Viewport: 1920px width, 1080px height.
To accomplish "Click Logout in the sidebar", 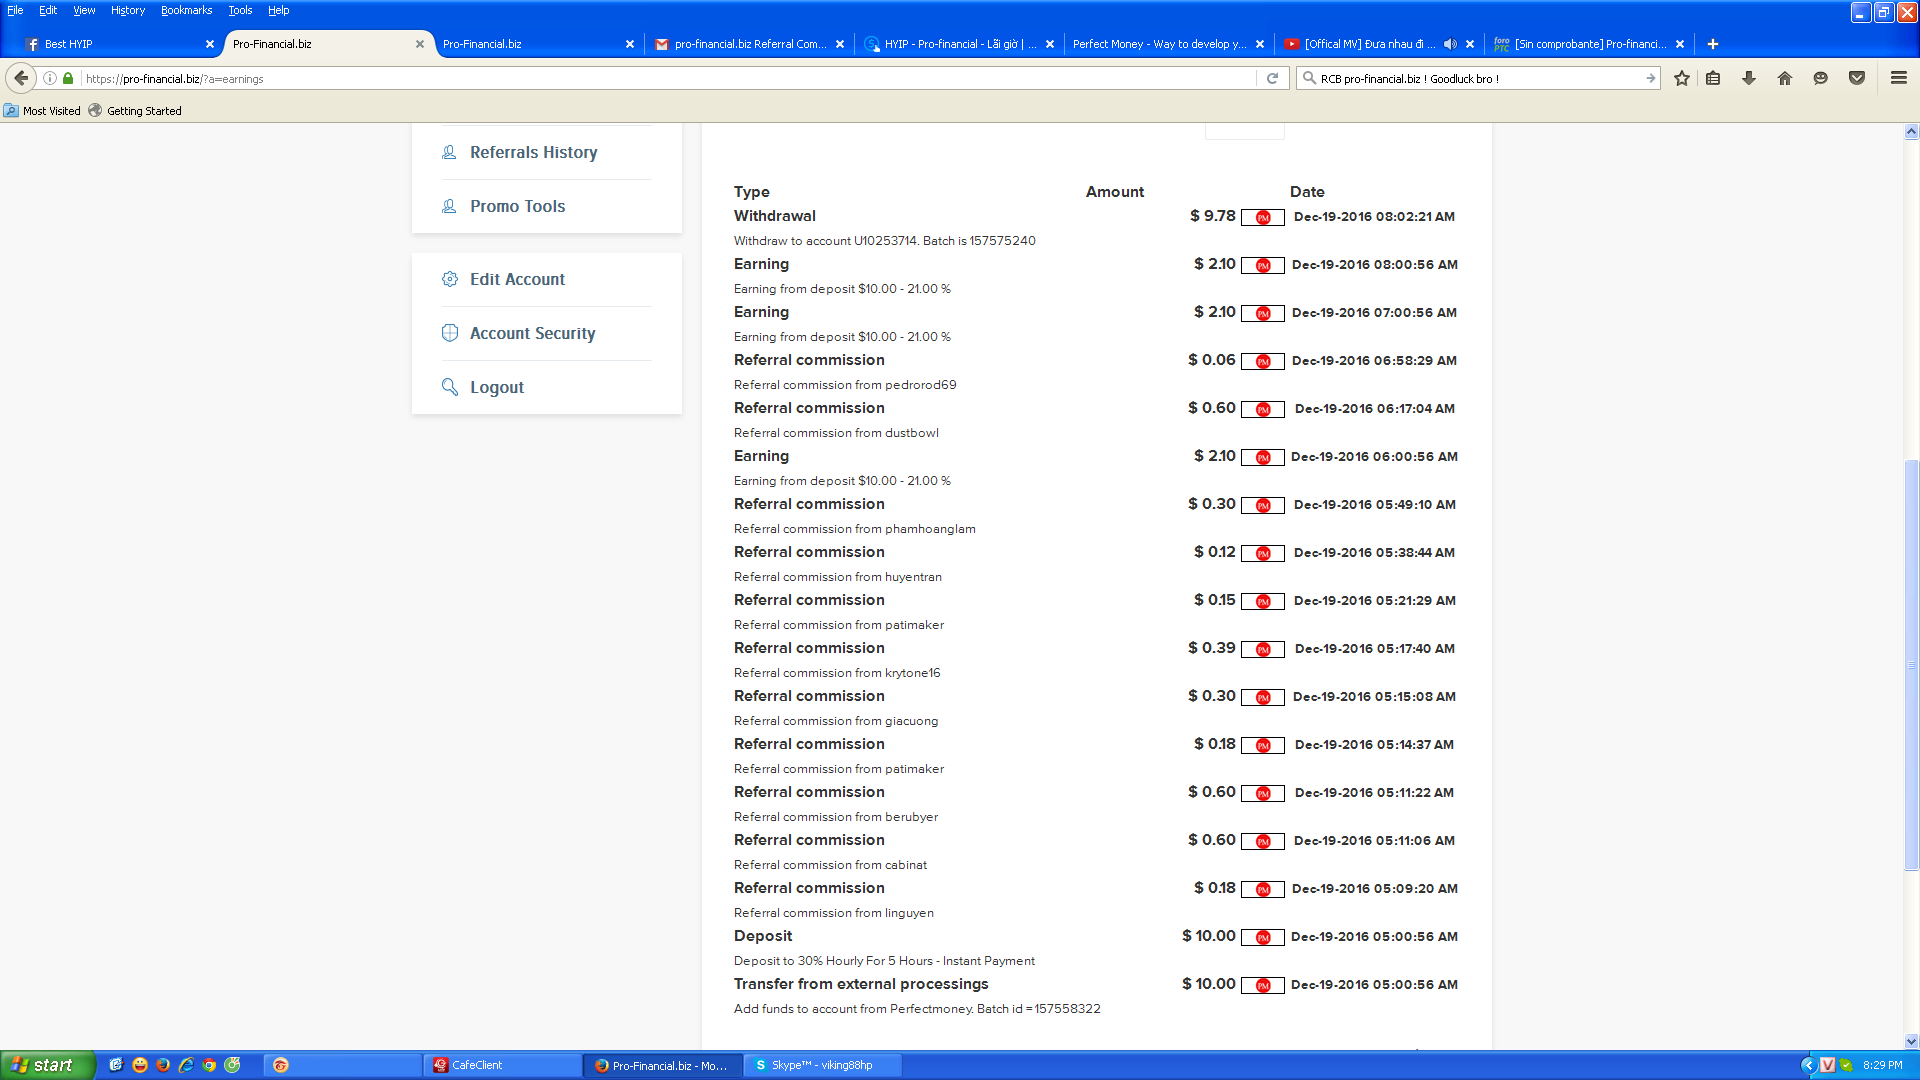I will tap(496, 387).
